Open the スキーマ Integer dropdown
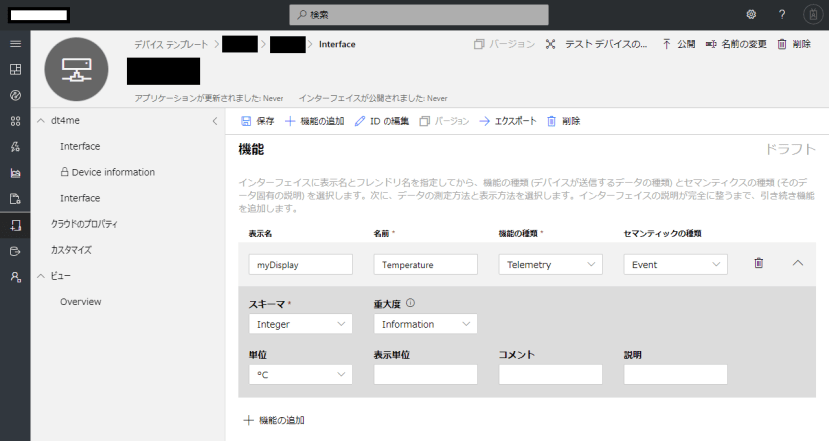The height and width of the screenshot is (441, 829). pyautogui.click(x=300, y=324)
